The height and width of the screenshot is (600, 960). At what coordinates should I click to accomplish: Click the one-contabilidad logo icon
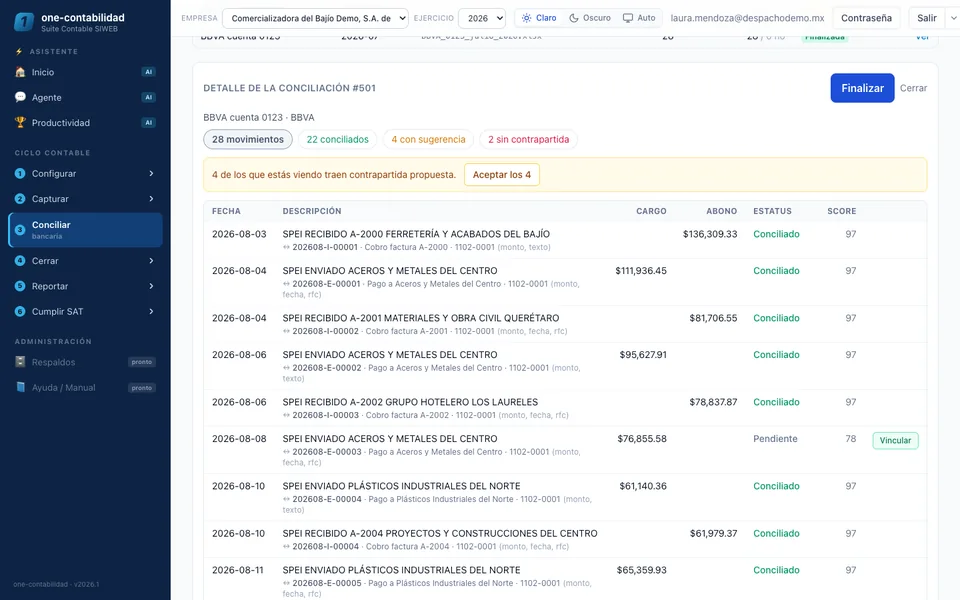point(24,22)
